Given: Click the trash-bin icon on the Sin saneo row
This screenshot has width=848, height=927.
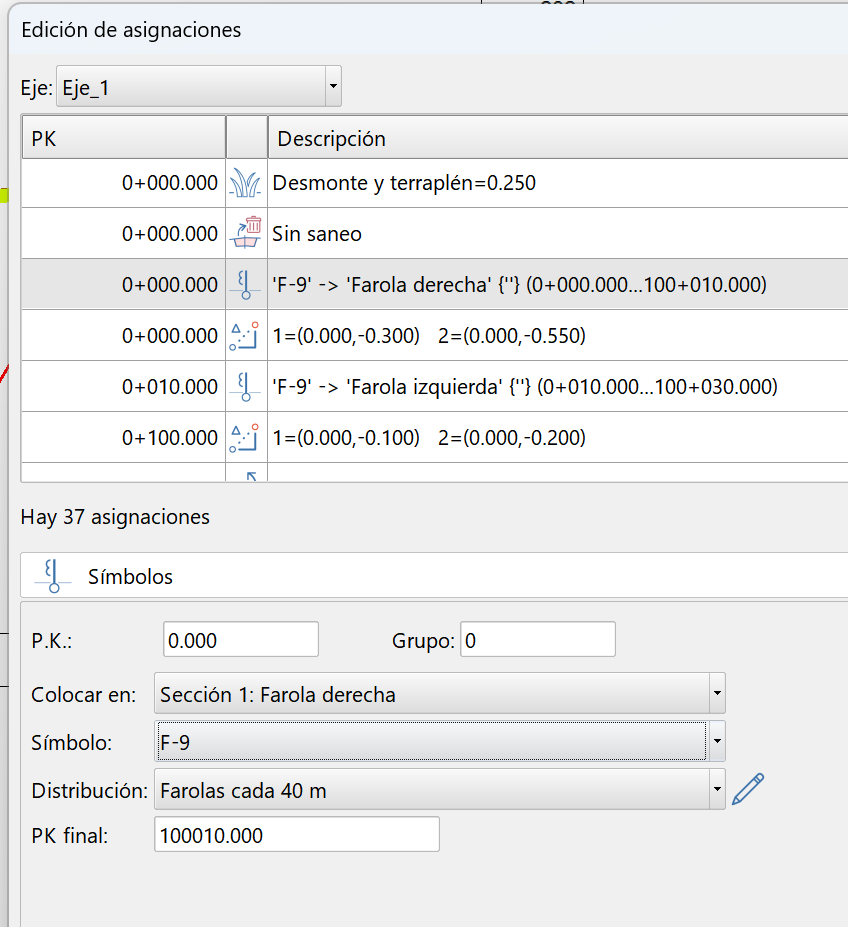Looking at the screenshot, I should pyautogui.click(x=246, y=233).
